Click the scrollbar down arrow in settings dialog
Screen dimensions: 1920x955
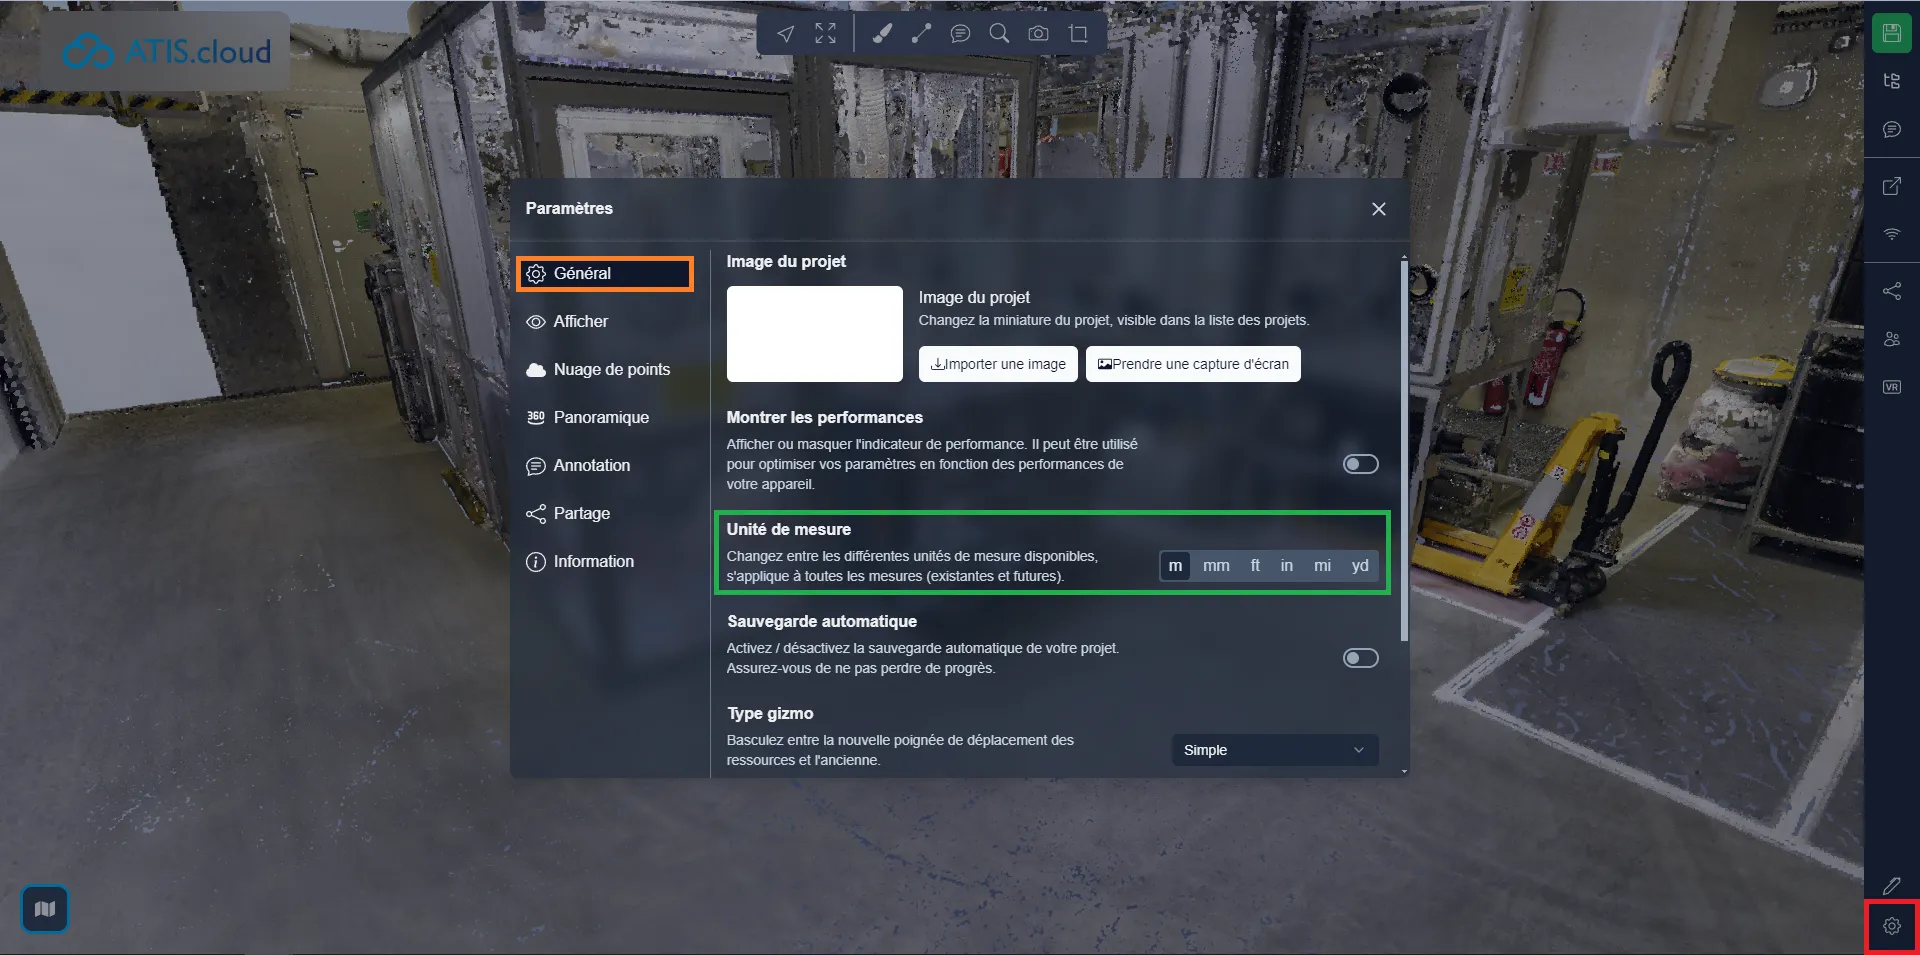(1404, 771)
